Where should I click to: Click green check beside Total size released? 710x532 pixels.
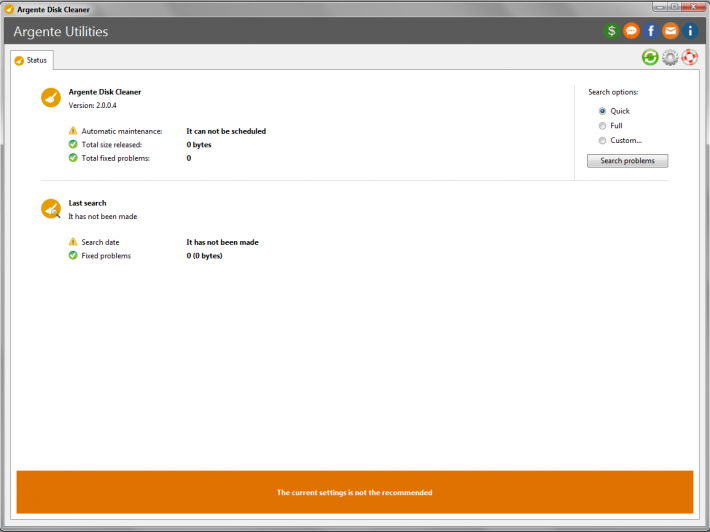click(73, 144)
